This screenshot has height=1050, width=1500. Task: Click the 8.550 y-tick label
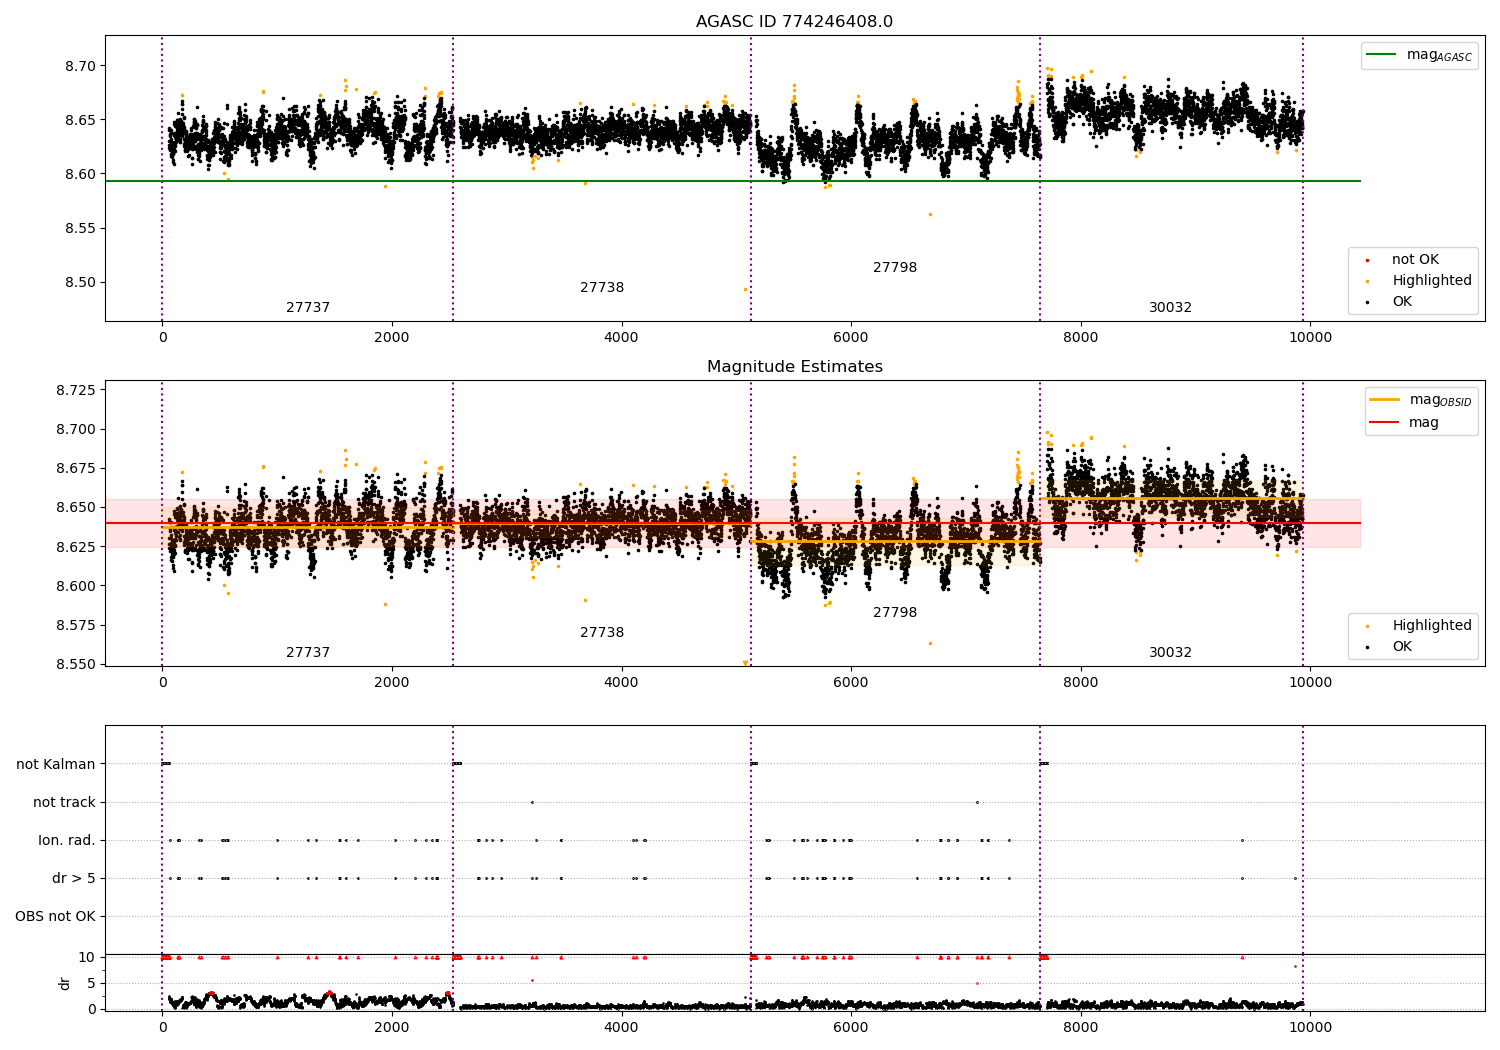click(x=75, y=664)
